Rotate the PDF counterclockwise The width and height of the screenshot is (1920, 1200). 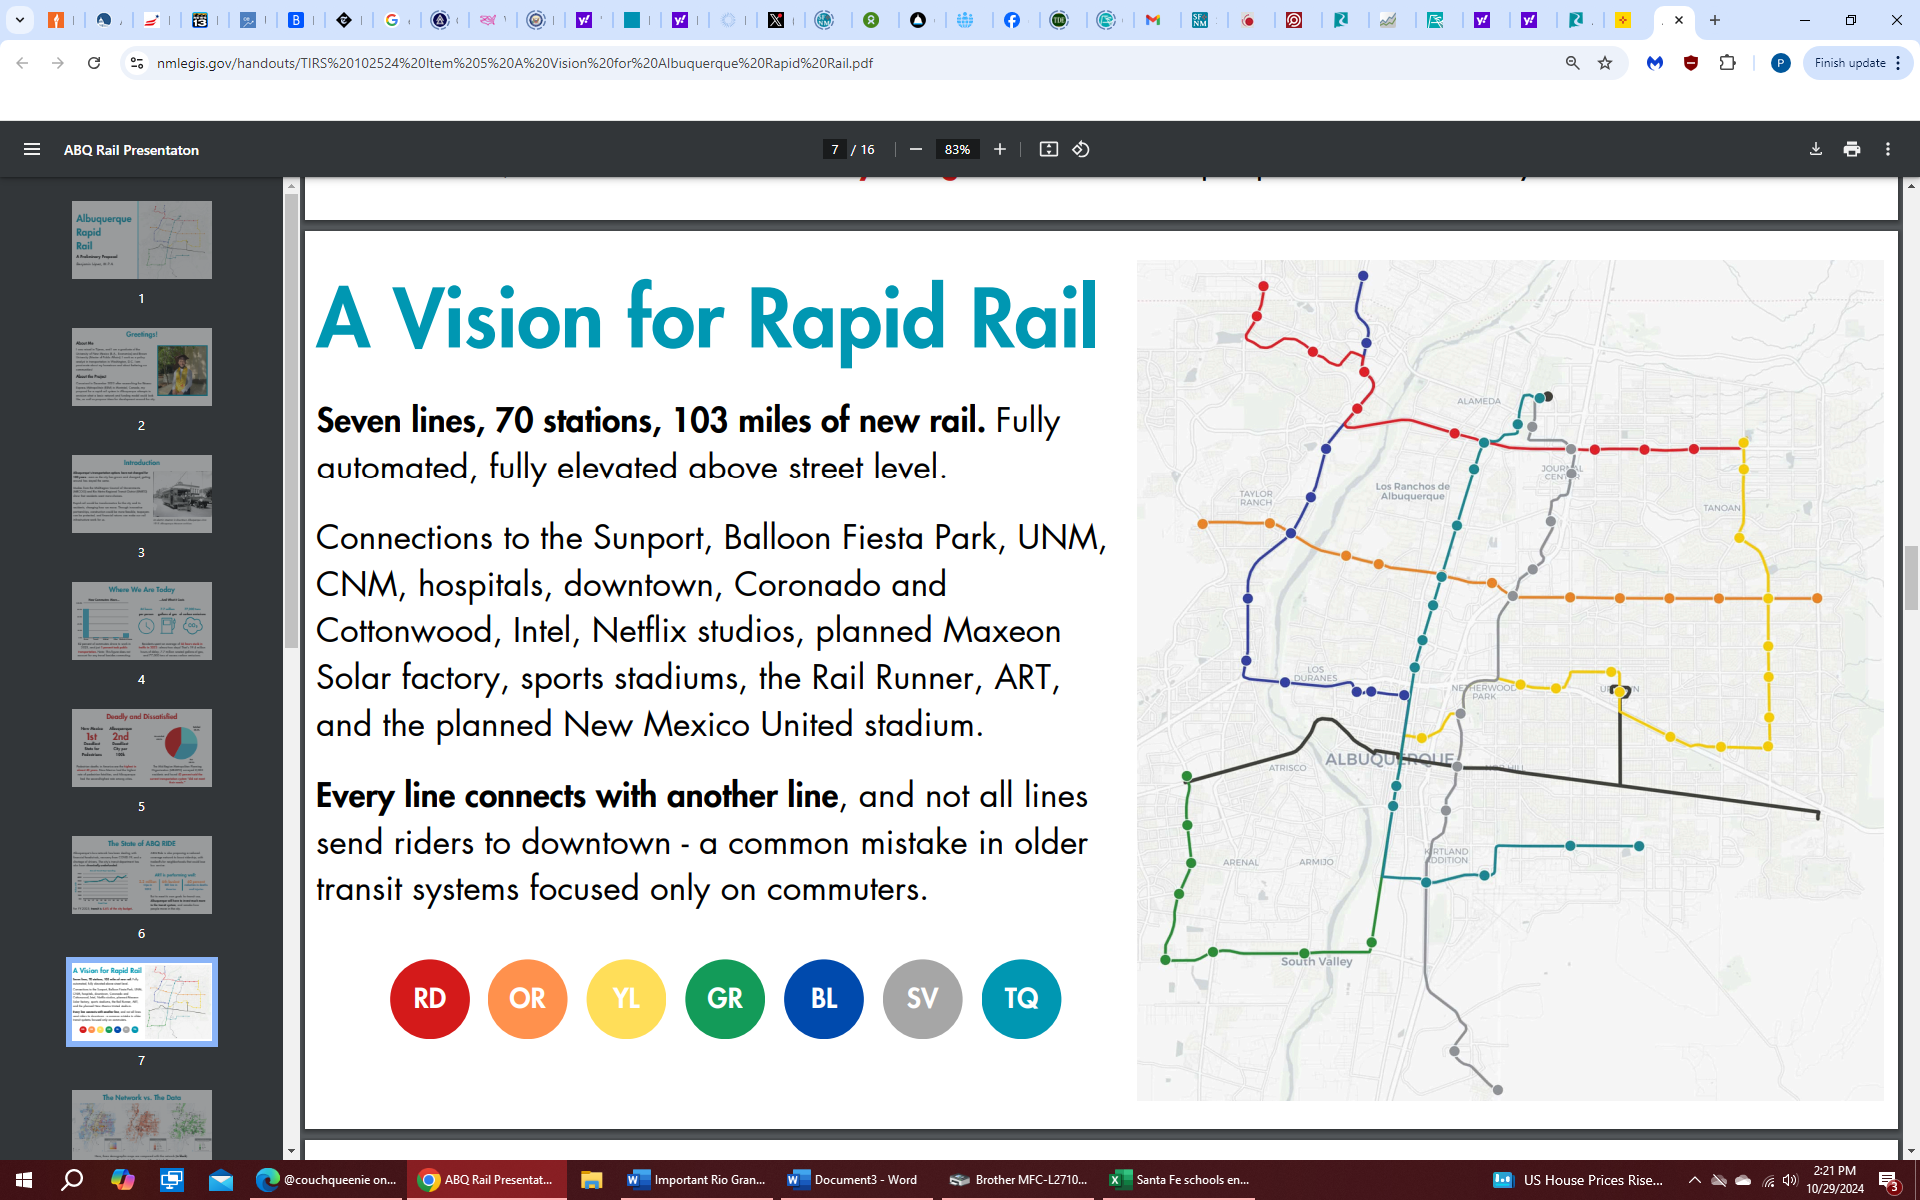pos(1081,149)
